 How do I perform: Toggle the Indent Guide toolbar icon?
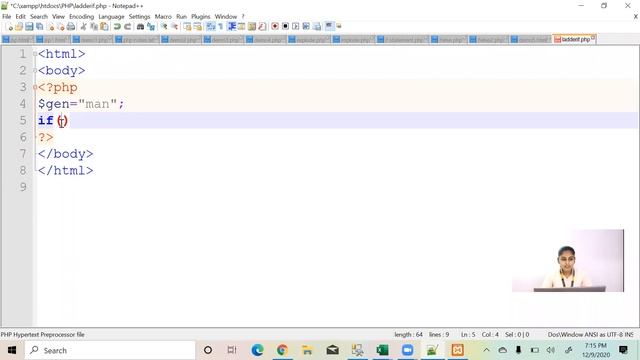[231, 27]
